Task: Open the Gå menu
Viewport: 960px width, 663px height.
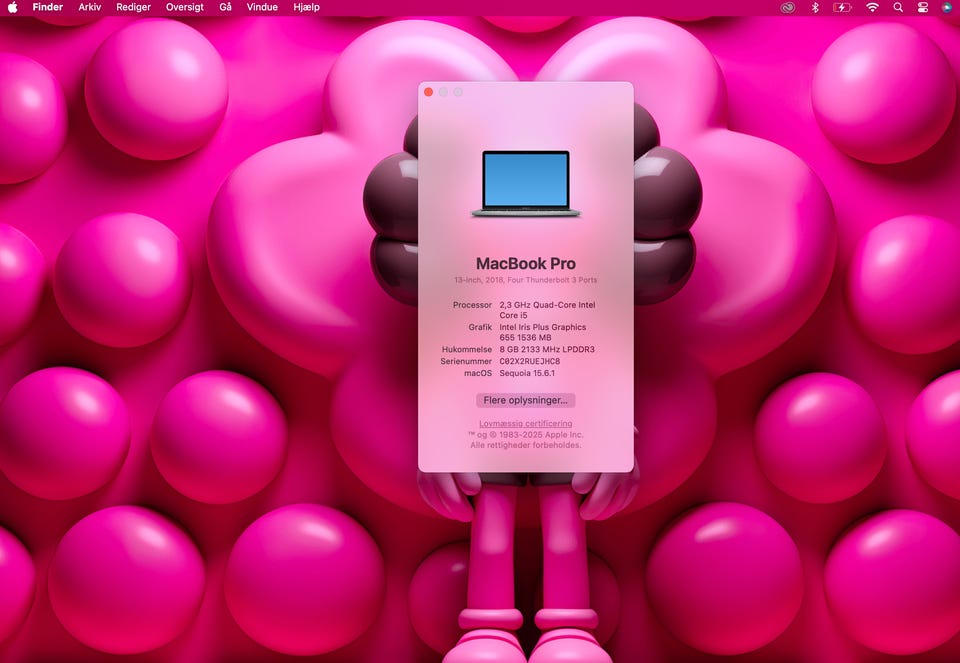Action: coord(225,7)
